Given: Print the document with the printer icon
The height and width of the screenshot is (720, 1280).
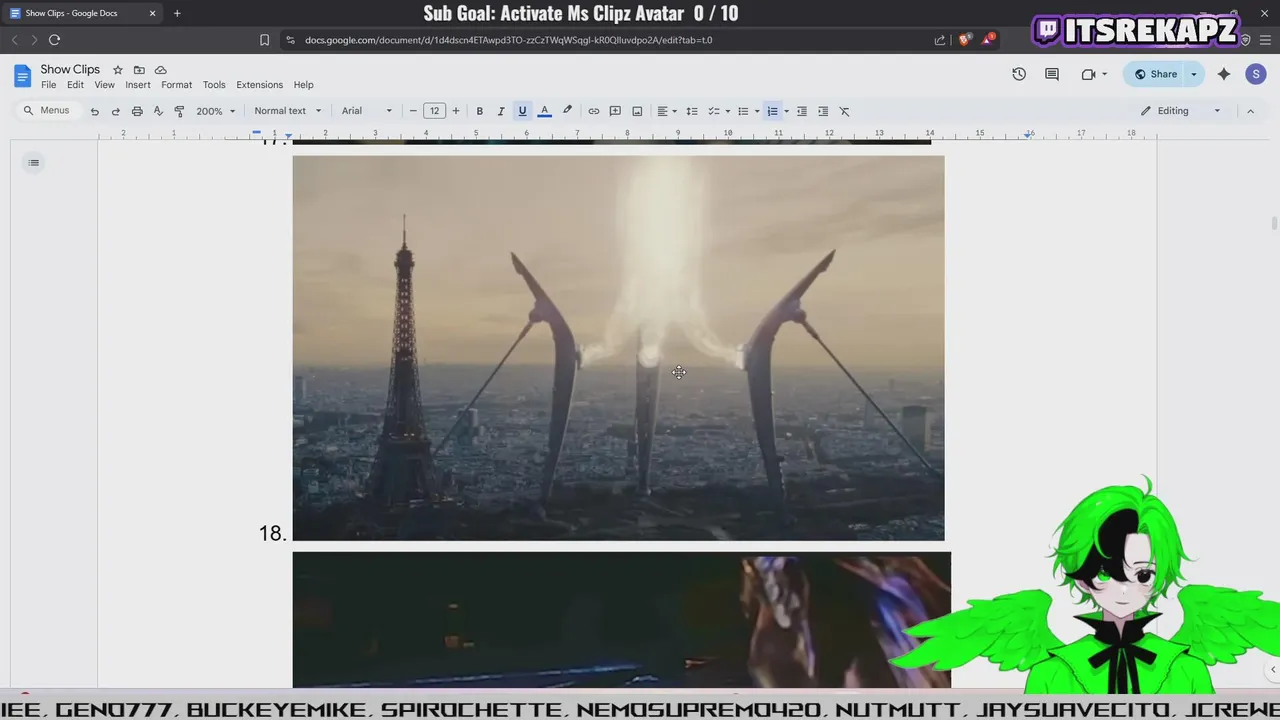Looking at the screenshot, I should click(137, 111).
